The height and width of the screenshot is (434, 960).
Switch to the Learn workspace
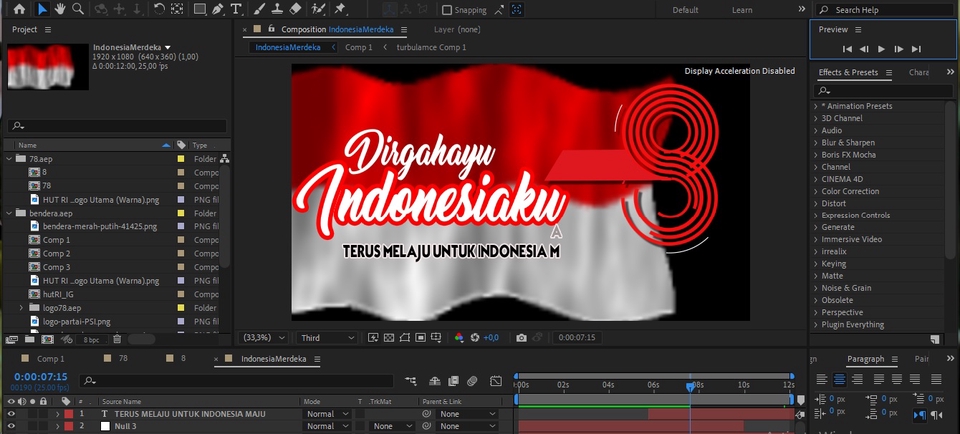point(742,10)
